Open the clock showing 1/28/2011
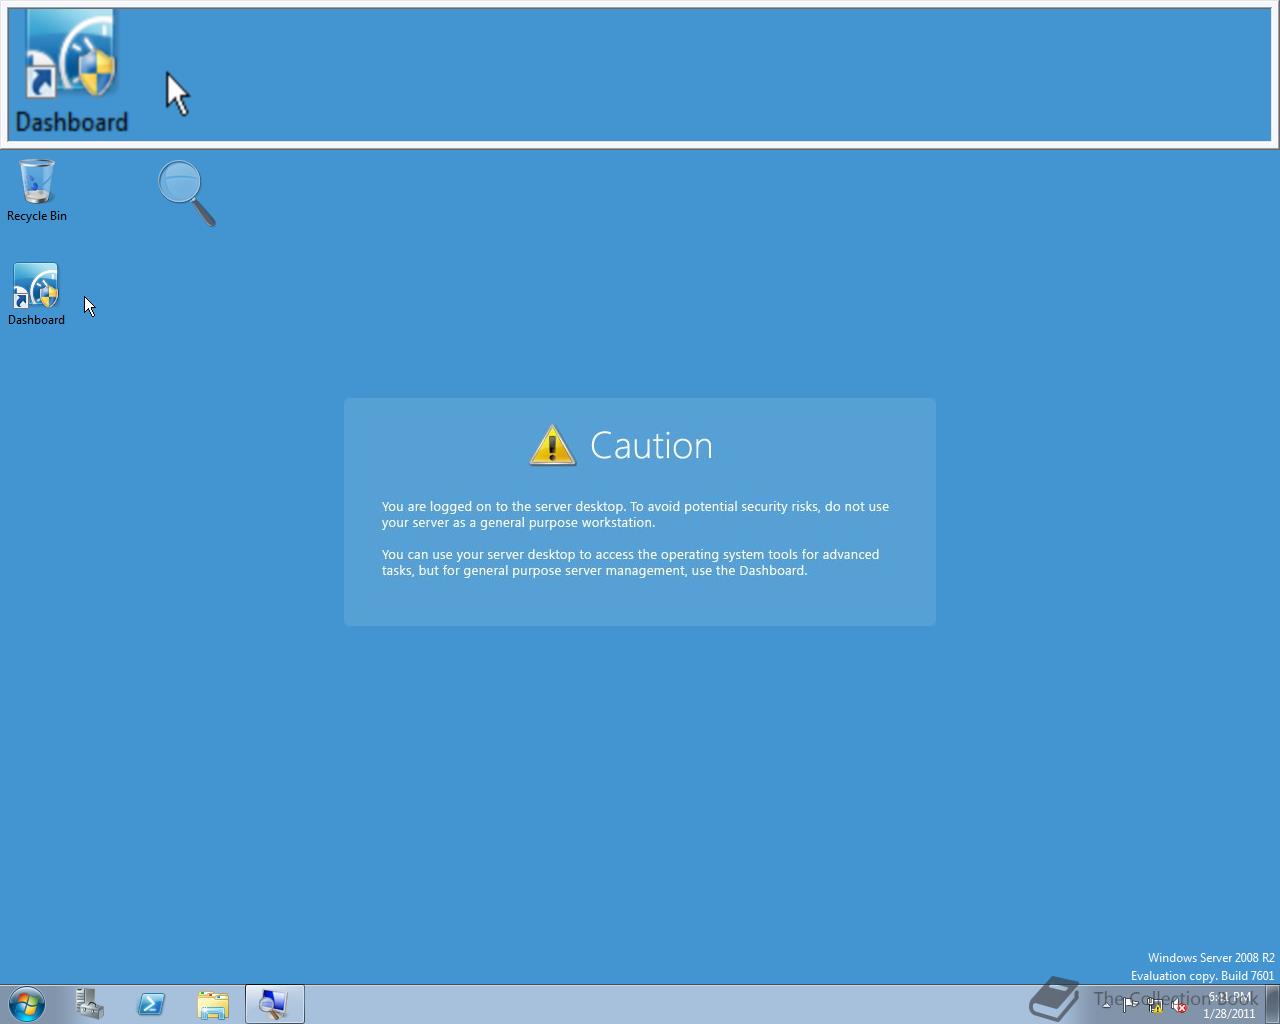The image size is (1280, 1024). pyautogui.click(x=1229, y=1005)
